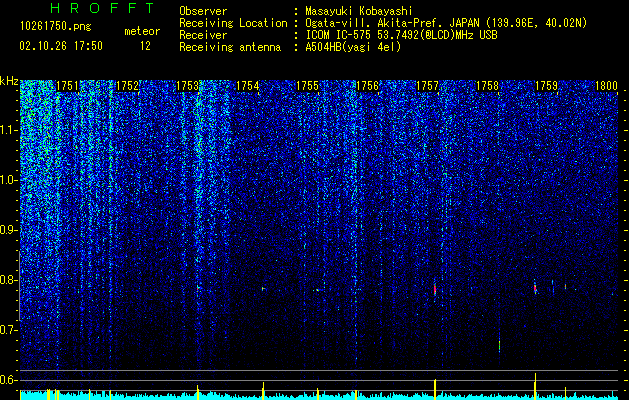Click the red meteor echo just after 1757
This screenshot has width=629, height=400.
tap(435, 289)
